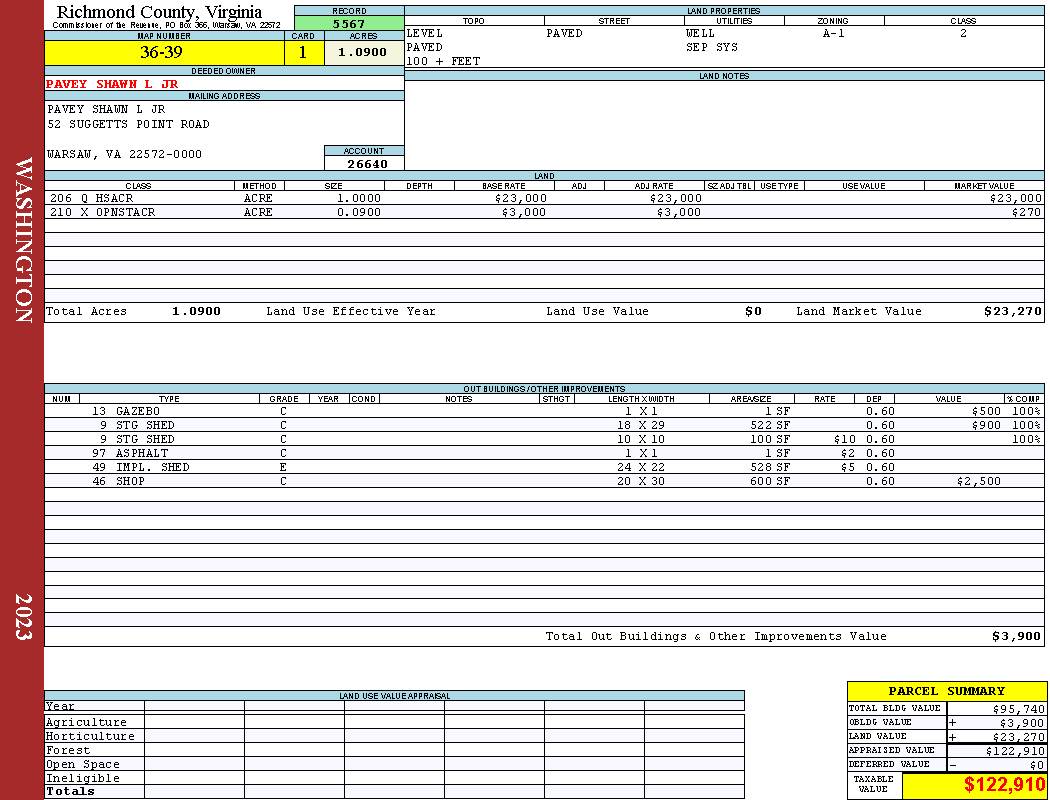
Task: Select the SHOP outbuilding row
Action: point(544,481)
